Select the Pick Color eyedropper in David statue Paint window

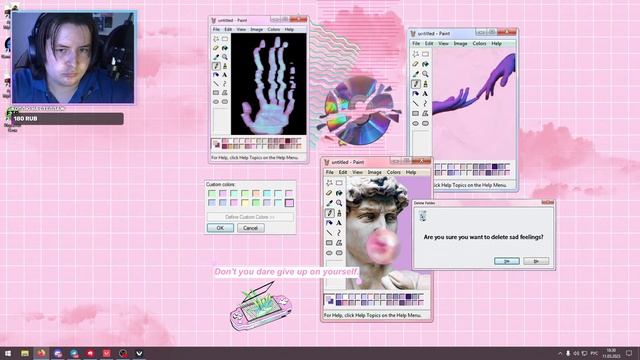click(329, 203)
